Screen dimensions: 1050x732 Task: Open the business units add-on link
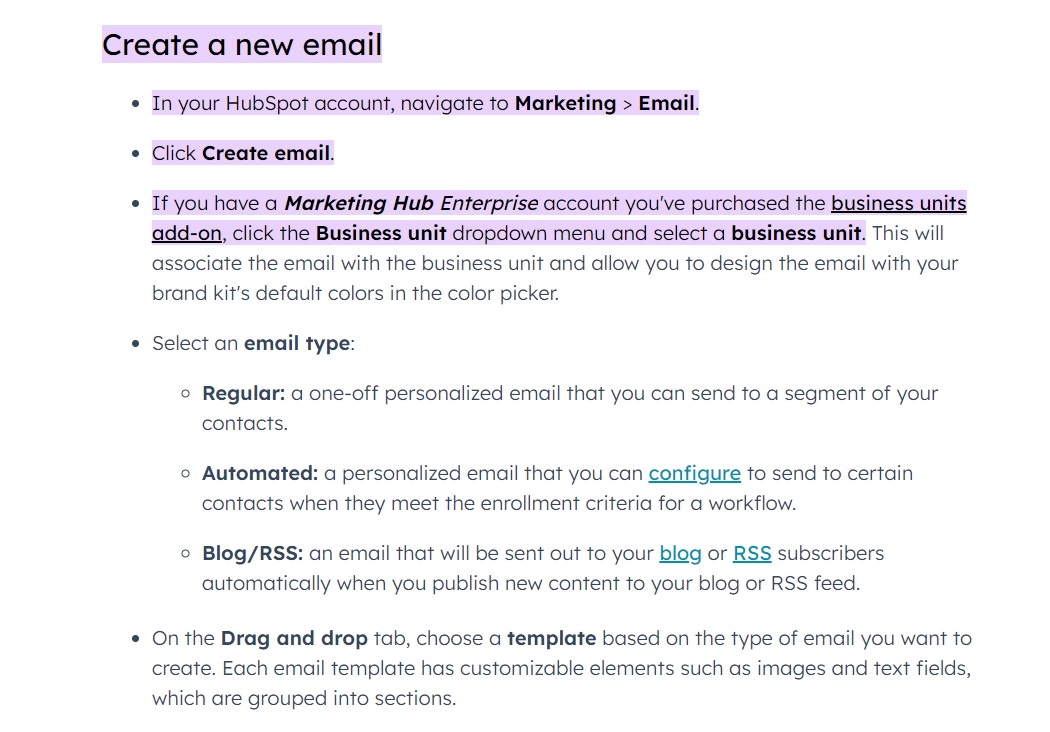coord(898,203)
